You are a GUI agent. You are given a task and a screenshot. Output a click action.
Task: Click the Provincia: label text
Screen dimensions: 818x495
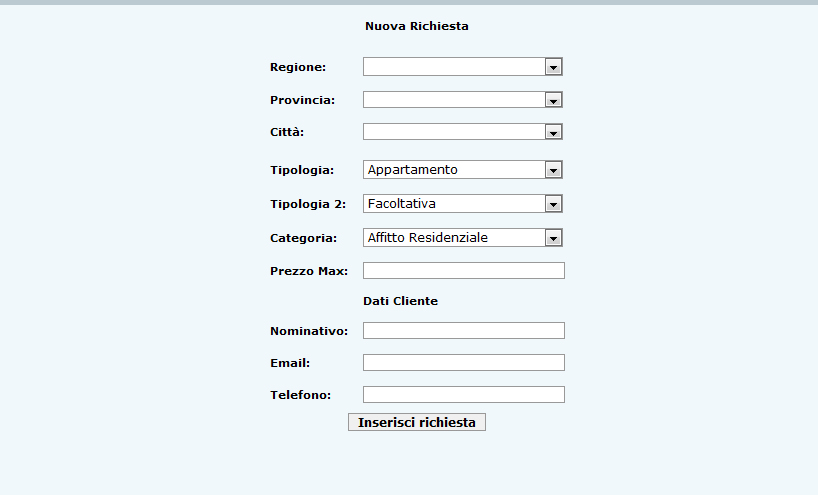pyautogui.click(x=303, y=100)
